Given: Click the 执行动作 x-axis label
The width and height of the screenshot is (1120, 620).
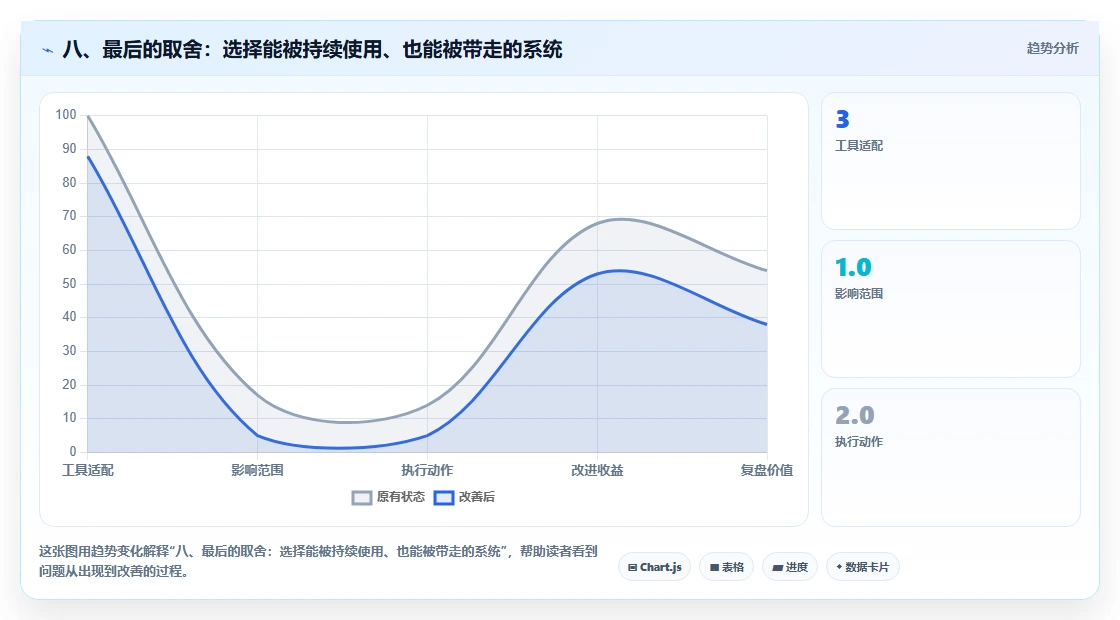Looking at the screenshot, I should (x=427, y=470).
